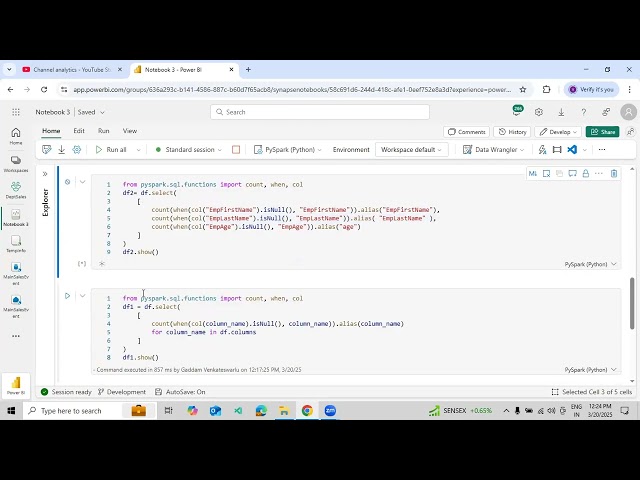Click the notebook vertical scrollbar thumb
The image size is (640, 480).
pyautogui.click(x=632, y=303)
